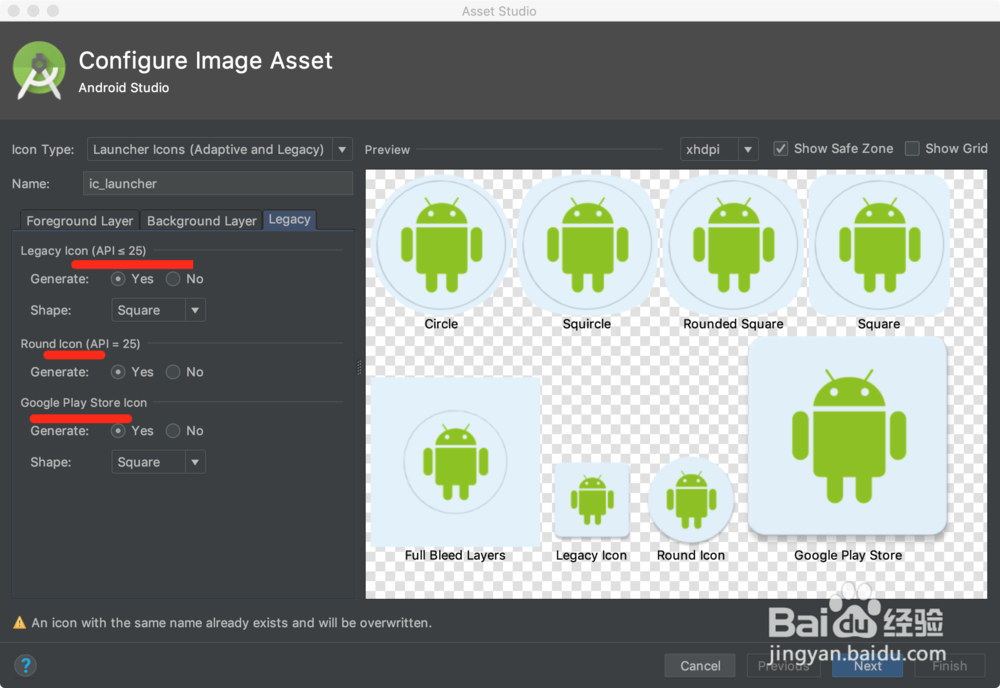This screenshot has height=688, width=1000.
Task: Toggle the Show Safe Zone checkbox
Action: (781, 149)
